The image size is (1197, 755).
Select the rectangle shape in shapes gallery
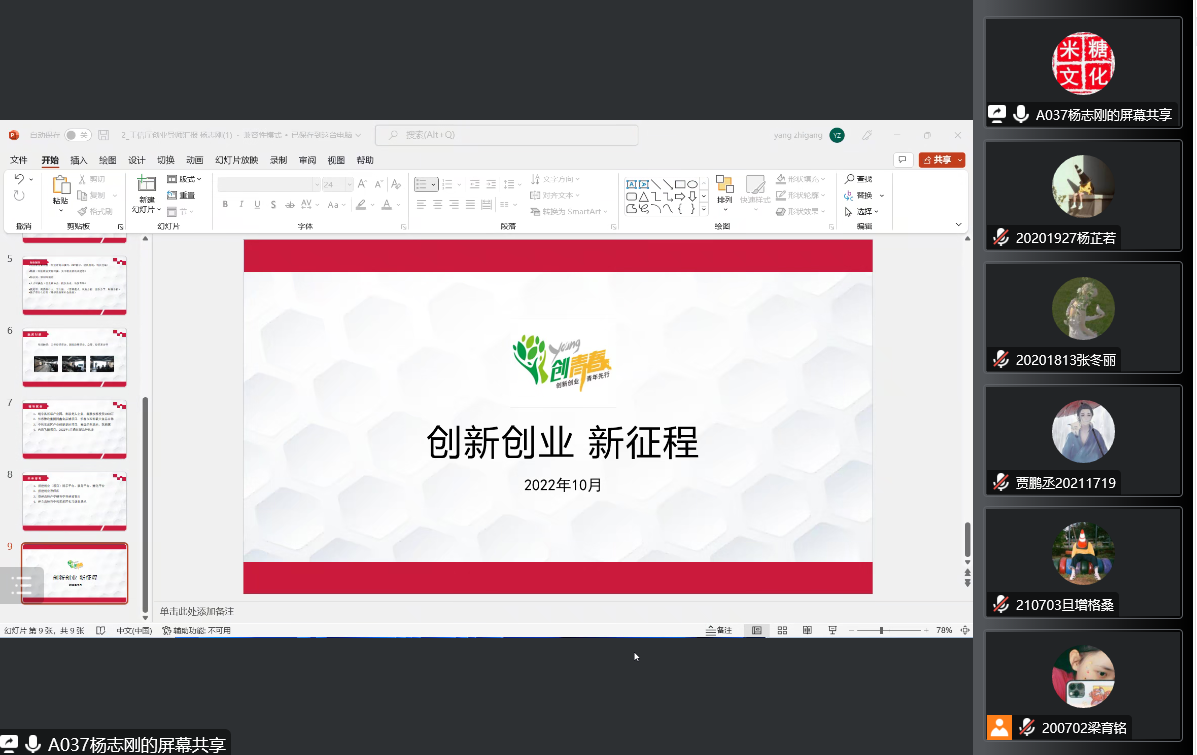pos(679,184)
